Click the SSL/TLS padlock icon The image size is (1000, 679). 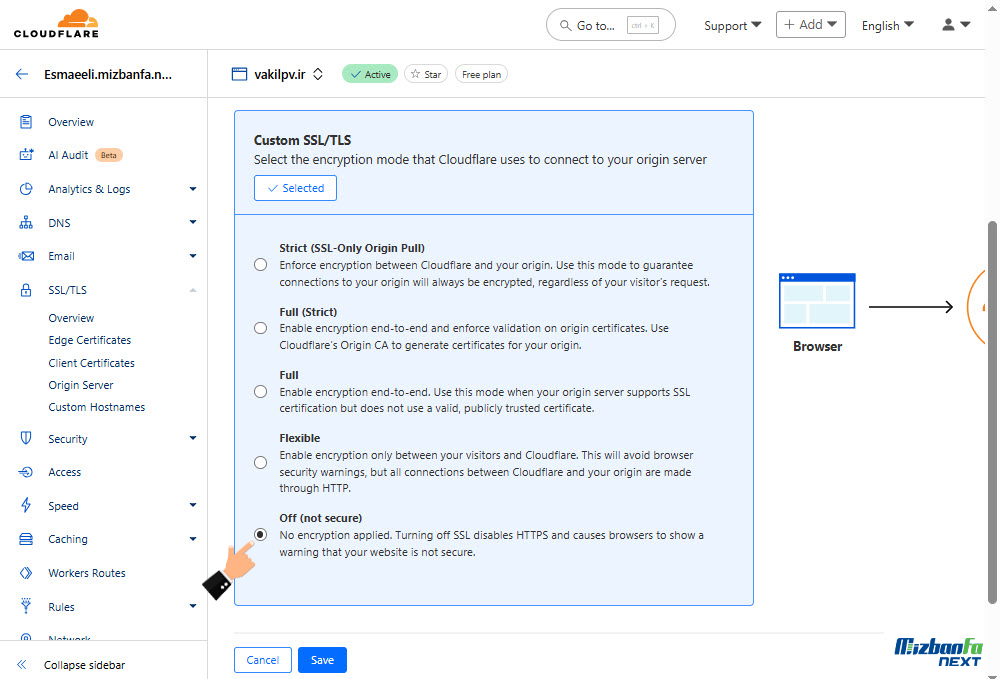click(26, 290)
